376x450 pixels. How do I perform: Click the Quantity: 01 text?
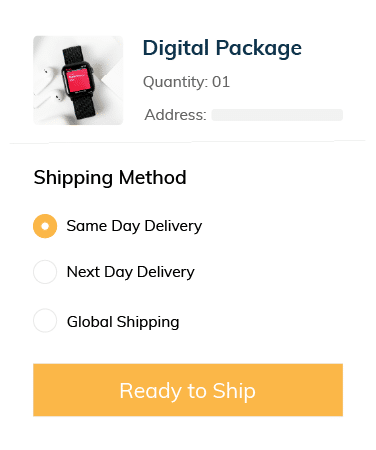pyautogui.click(x=186, y=82)
